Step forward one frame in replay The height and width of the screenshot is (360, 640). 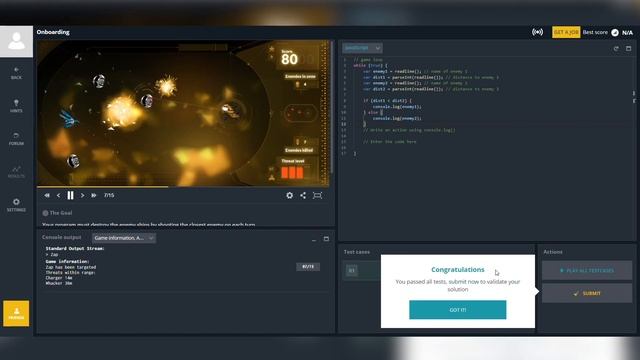point(82,196)
